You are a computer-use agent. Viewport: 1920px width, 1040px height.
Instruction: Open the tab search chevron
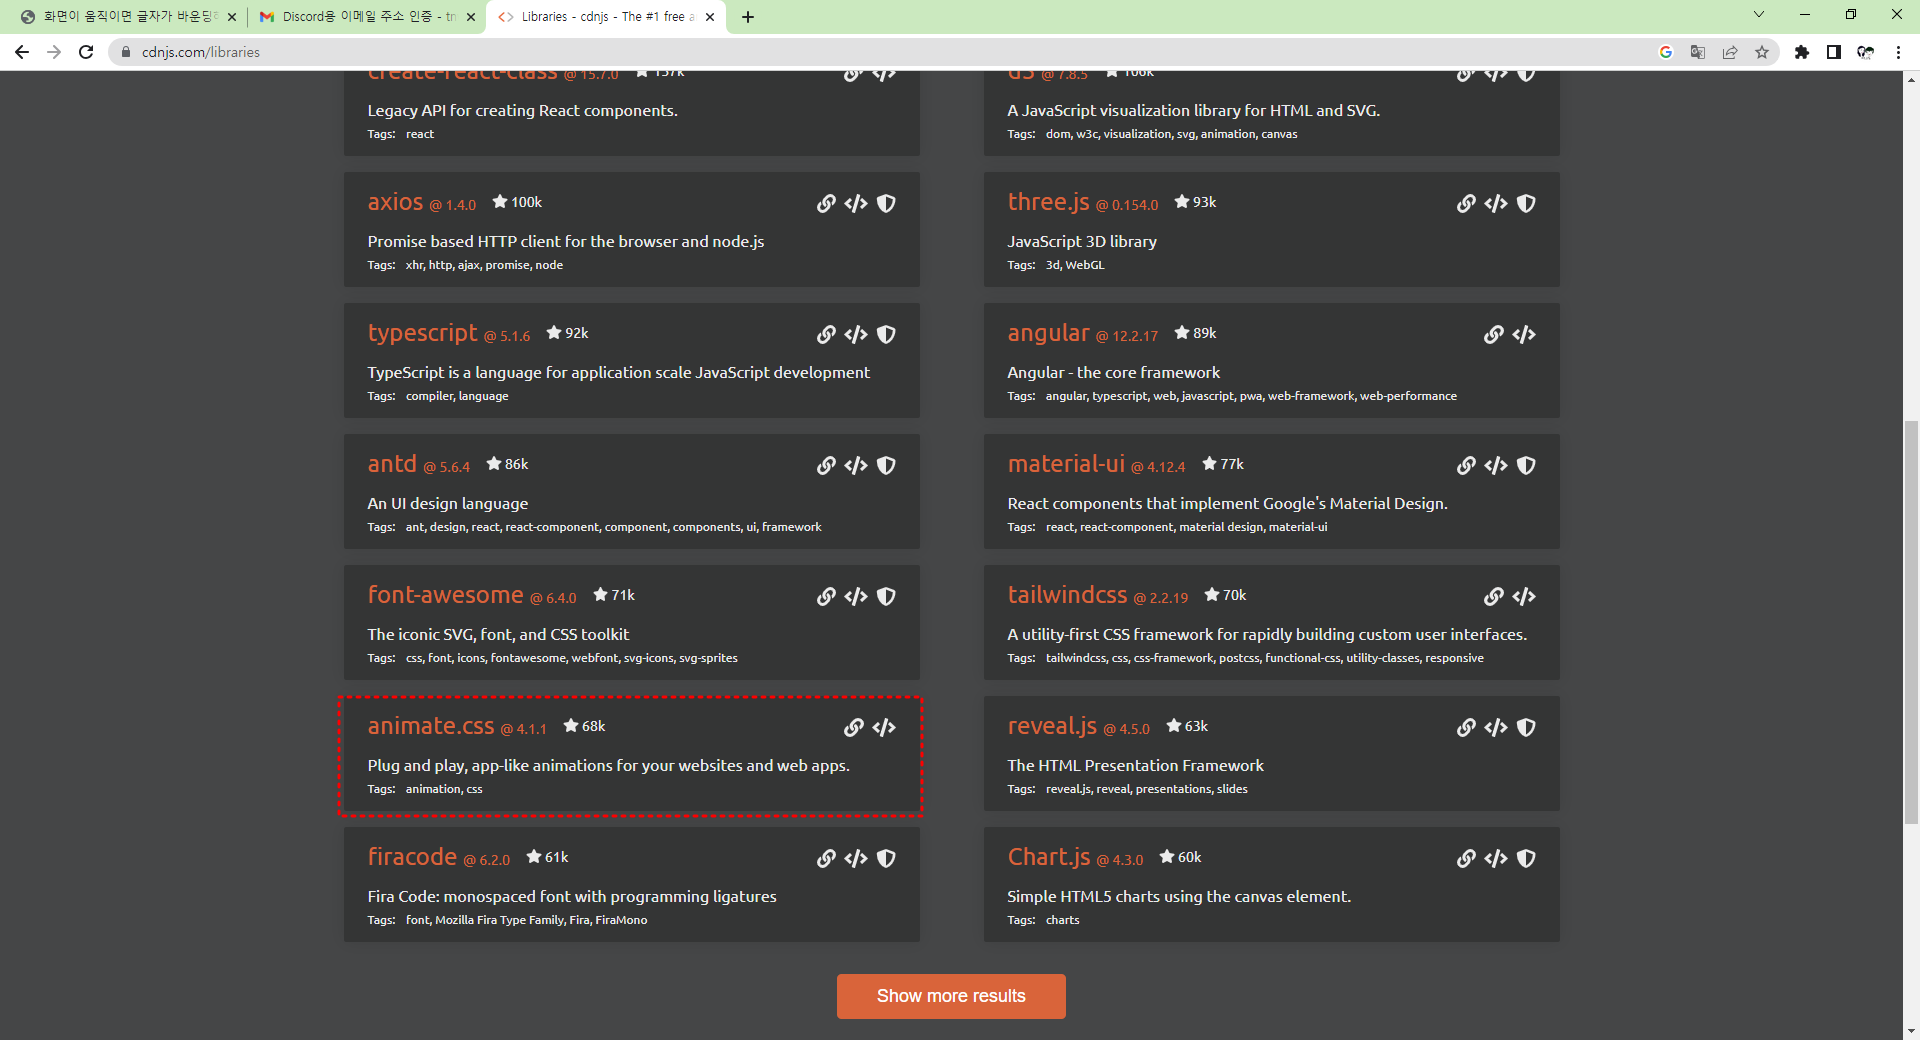click(x=1759, y=14)
